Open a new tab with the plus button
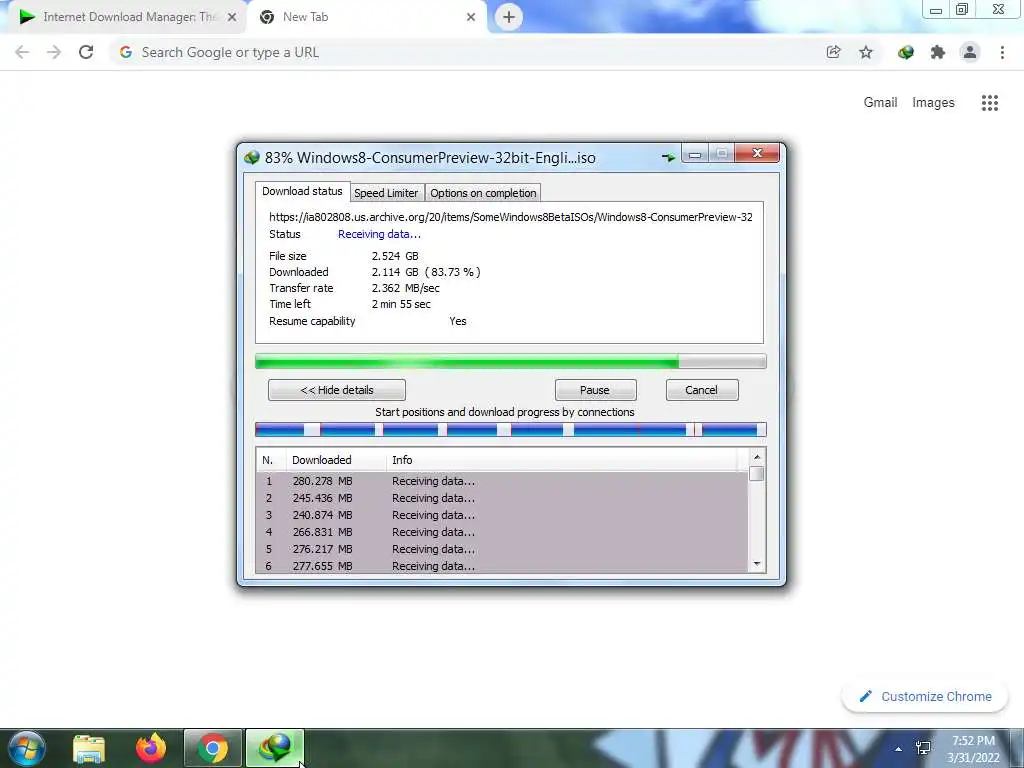1024x768 pixels. [x=509, y=17]
